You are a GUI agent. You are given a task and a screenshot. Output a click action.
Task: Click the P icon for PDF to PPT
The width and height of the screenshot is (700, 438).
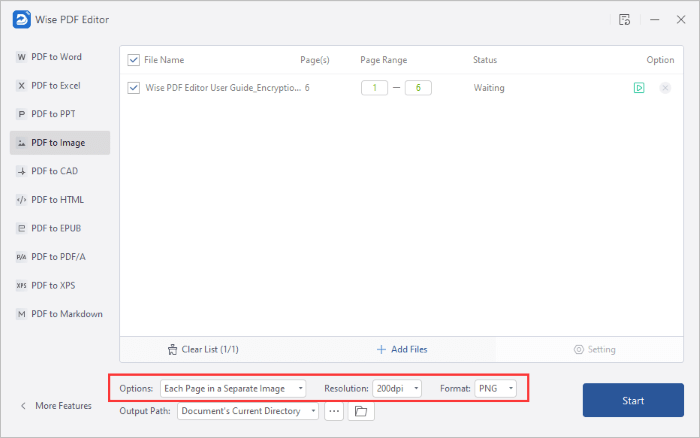[21, 114]
